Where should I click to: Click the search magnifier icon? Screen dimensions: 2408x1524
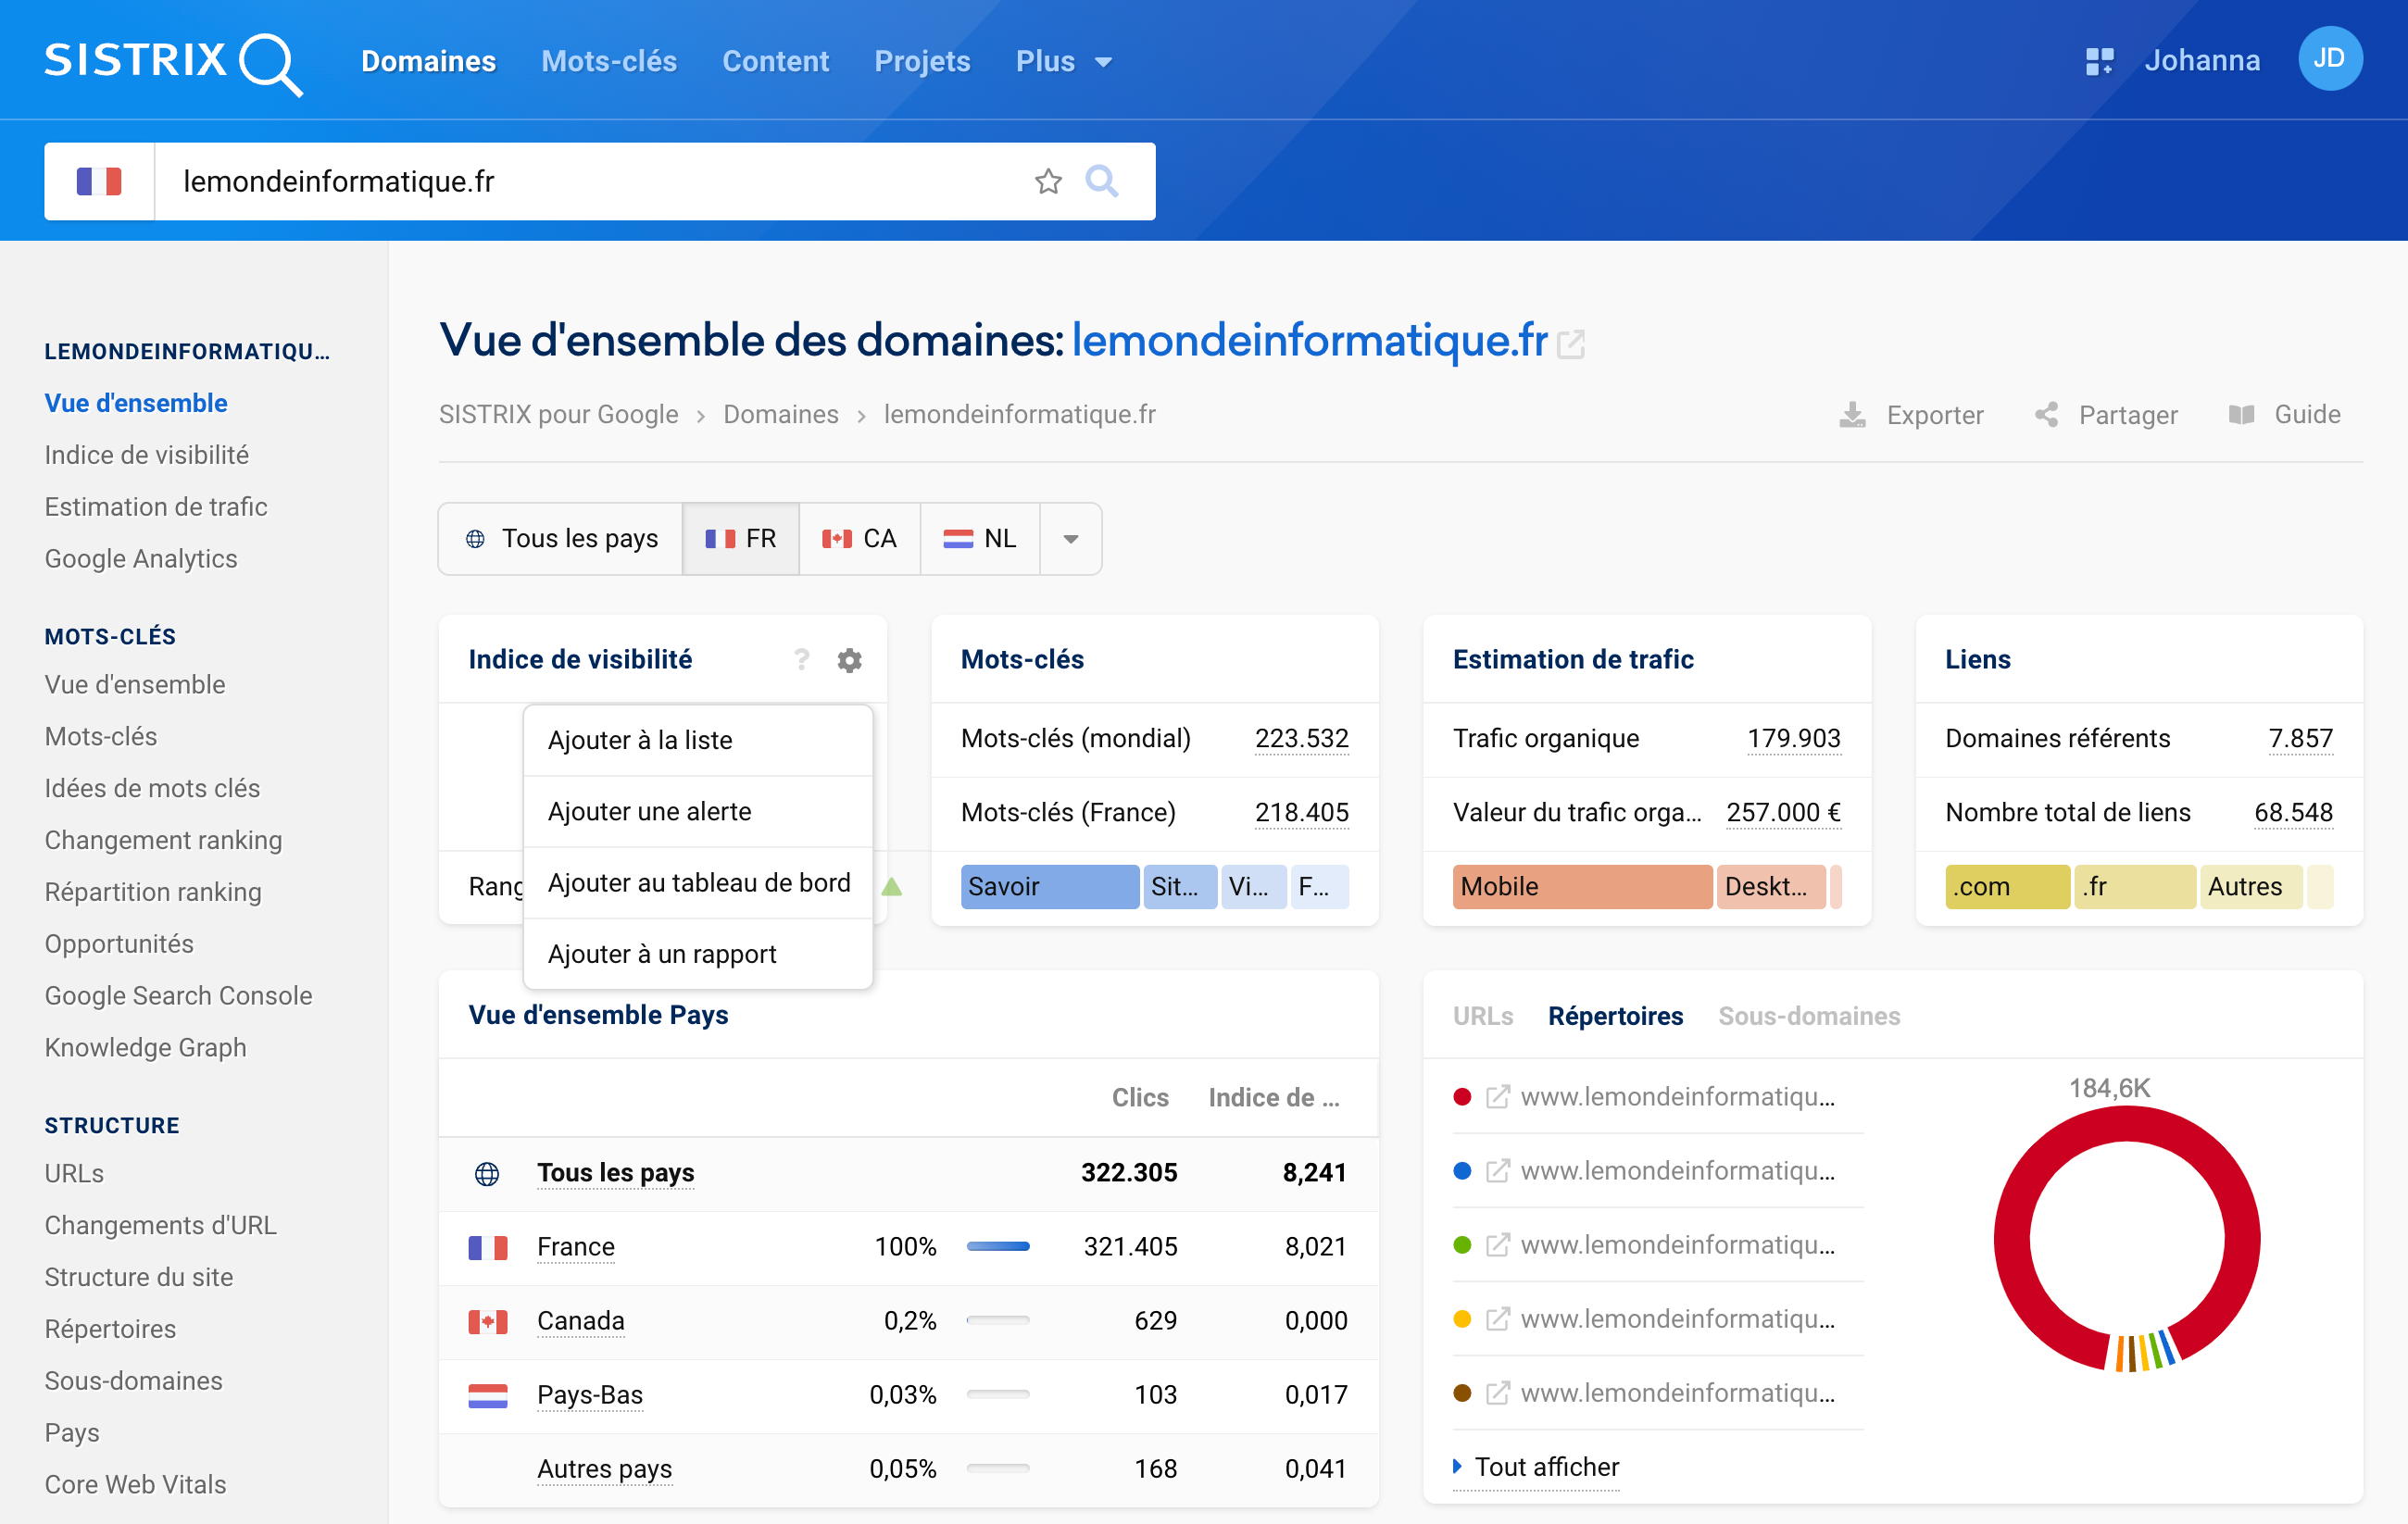point(1101,181)
